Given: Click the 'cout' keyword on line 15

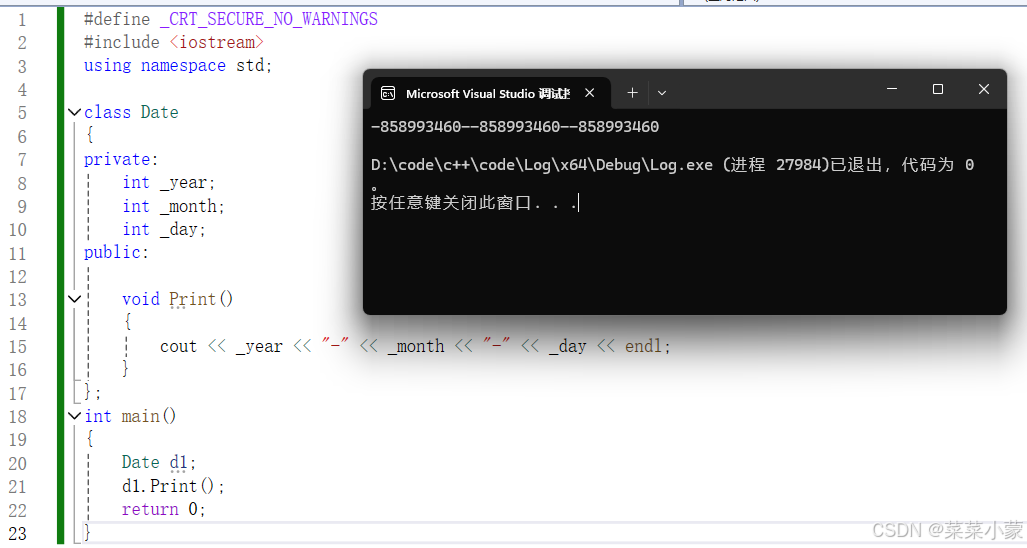Looking at the screenshot, I should click(178, 346).
